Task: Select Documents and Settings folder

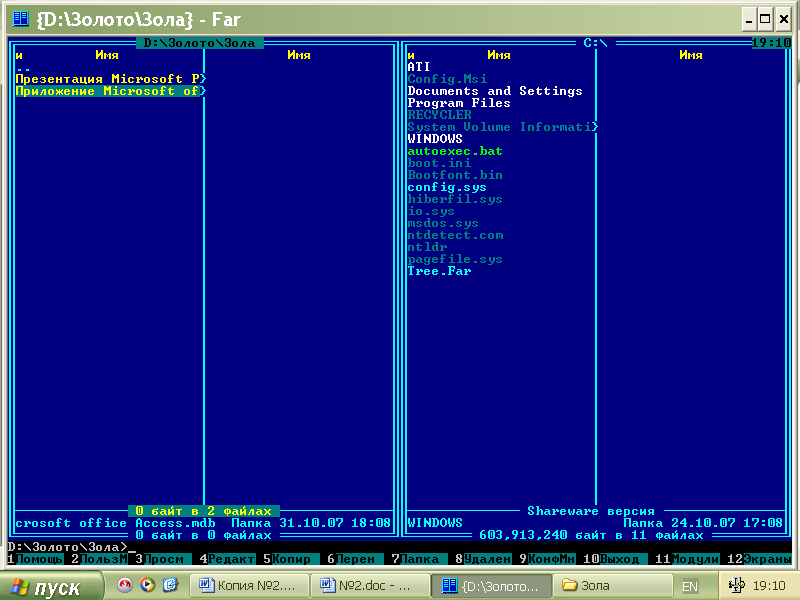Action: click(x=495, y=91)
